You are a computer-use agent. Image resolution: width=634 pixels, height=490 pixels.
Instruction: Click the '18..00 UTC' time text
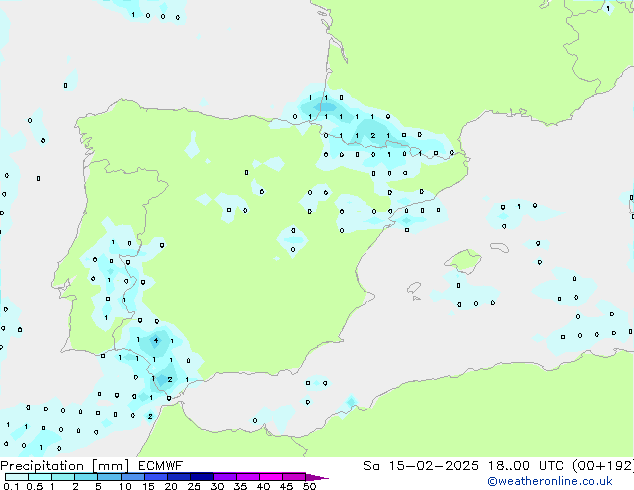coord(526,466)
